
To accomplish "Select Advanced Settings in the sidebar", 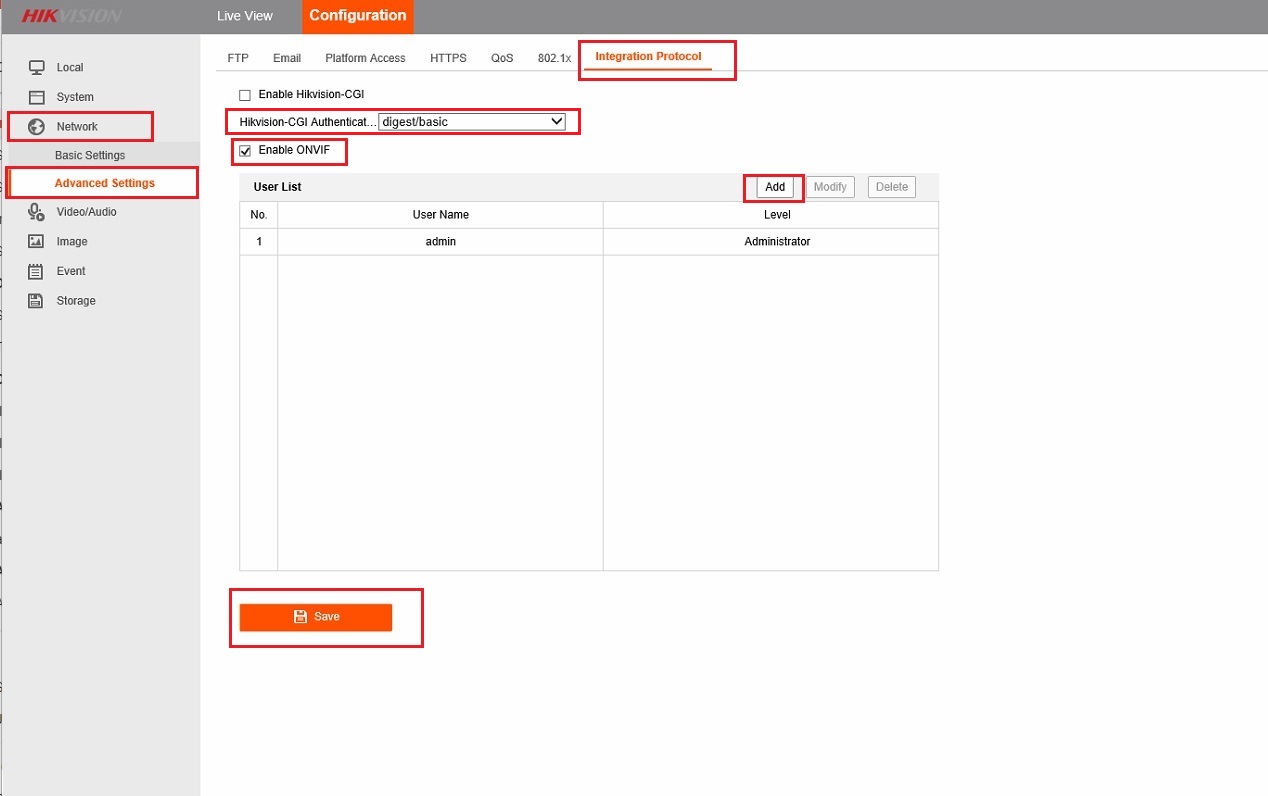I will click(105, 183).
